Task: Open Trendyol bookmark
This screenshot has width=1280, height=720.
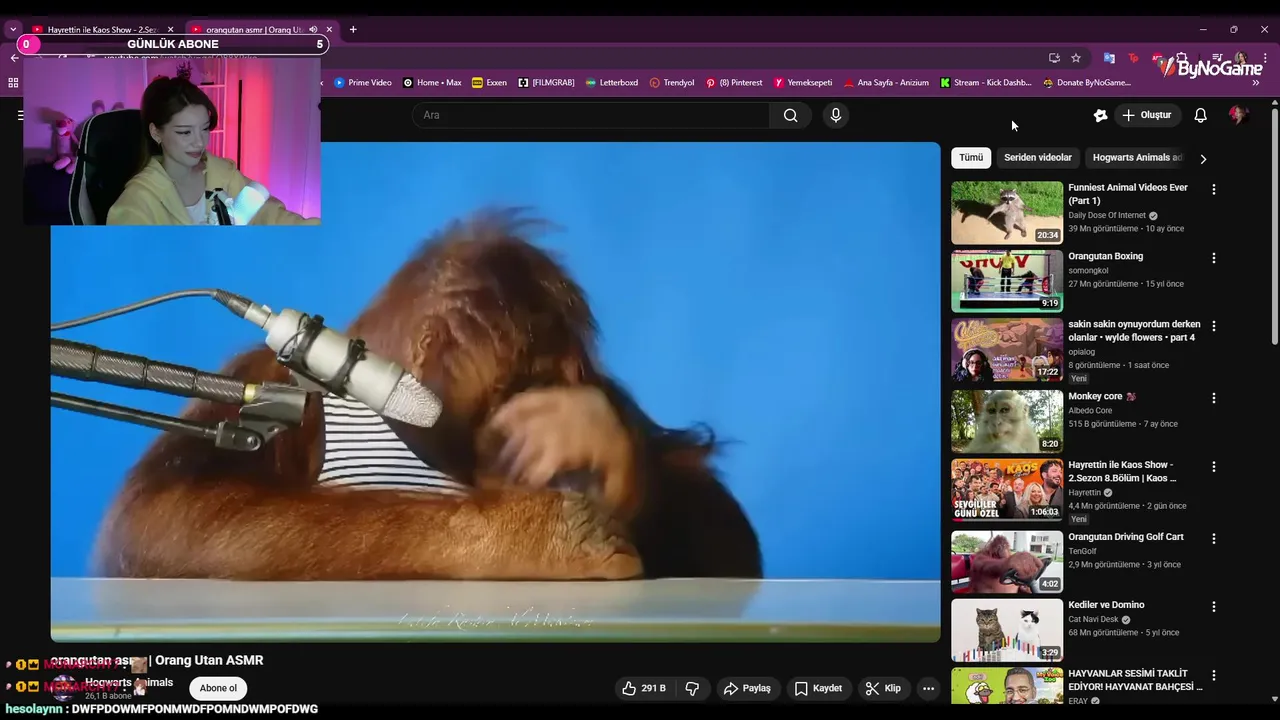Action: 672,83
